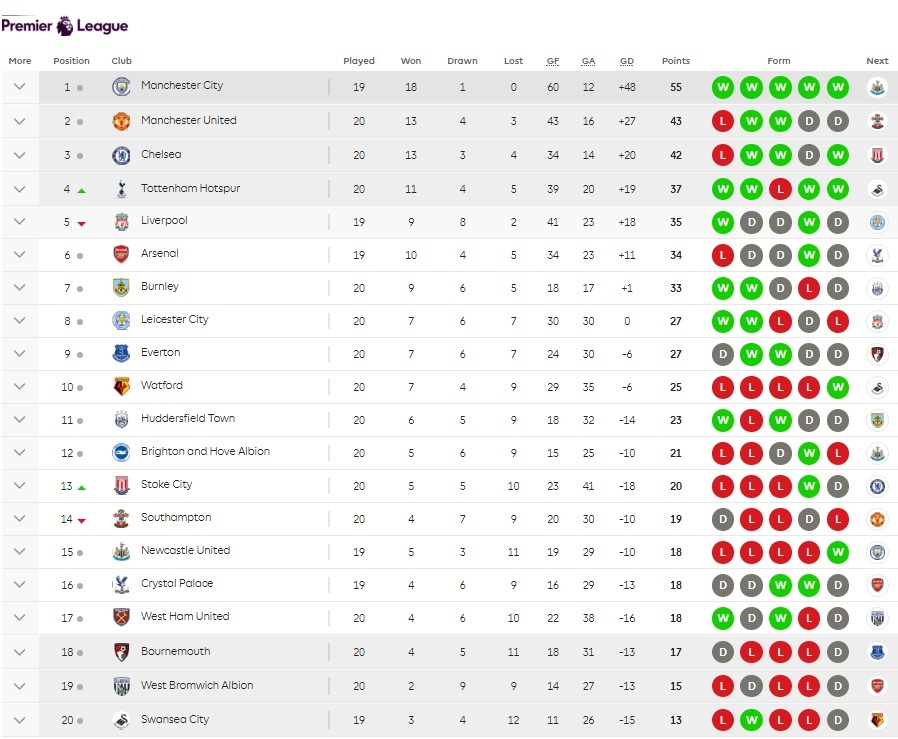Click the Chelsea club badge
Viewport: 898px width, 739px height.
tap(121, 155)
